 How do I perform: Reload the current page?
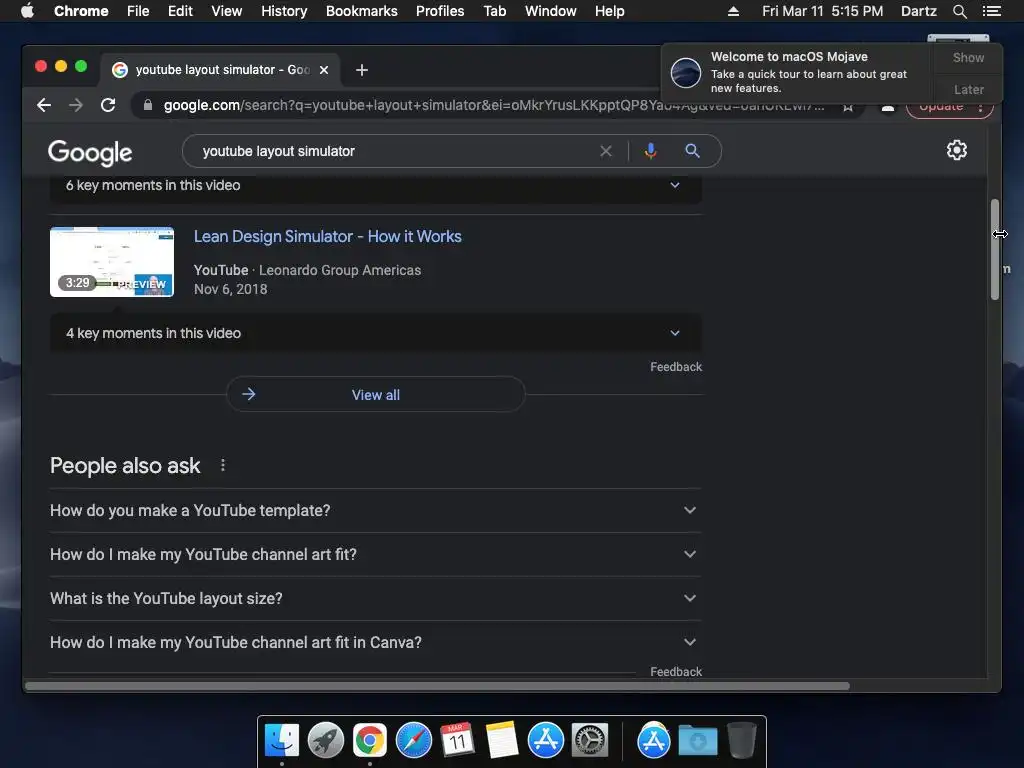pyautogui.click(x=108, y=105)
